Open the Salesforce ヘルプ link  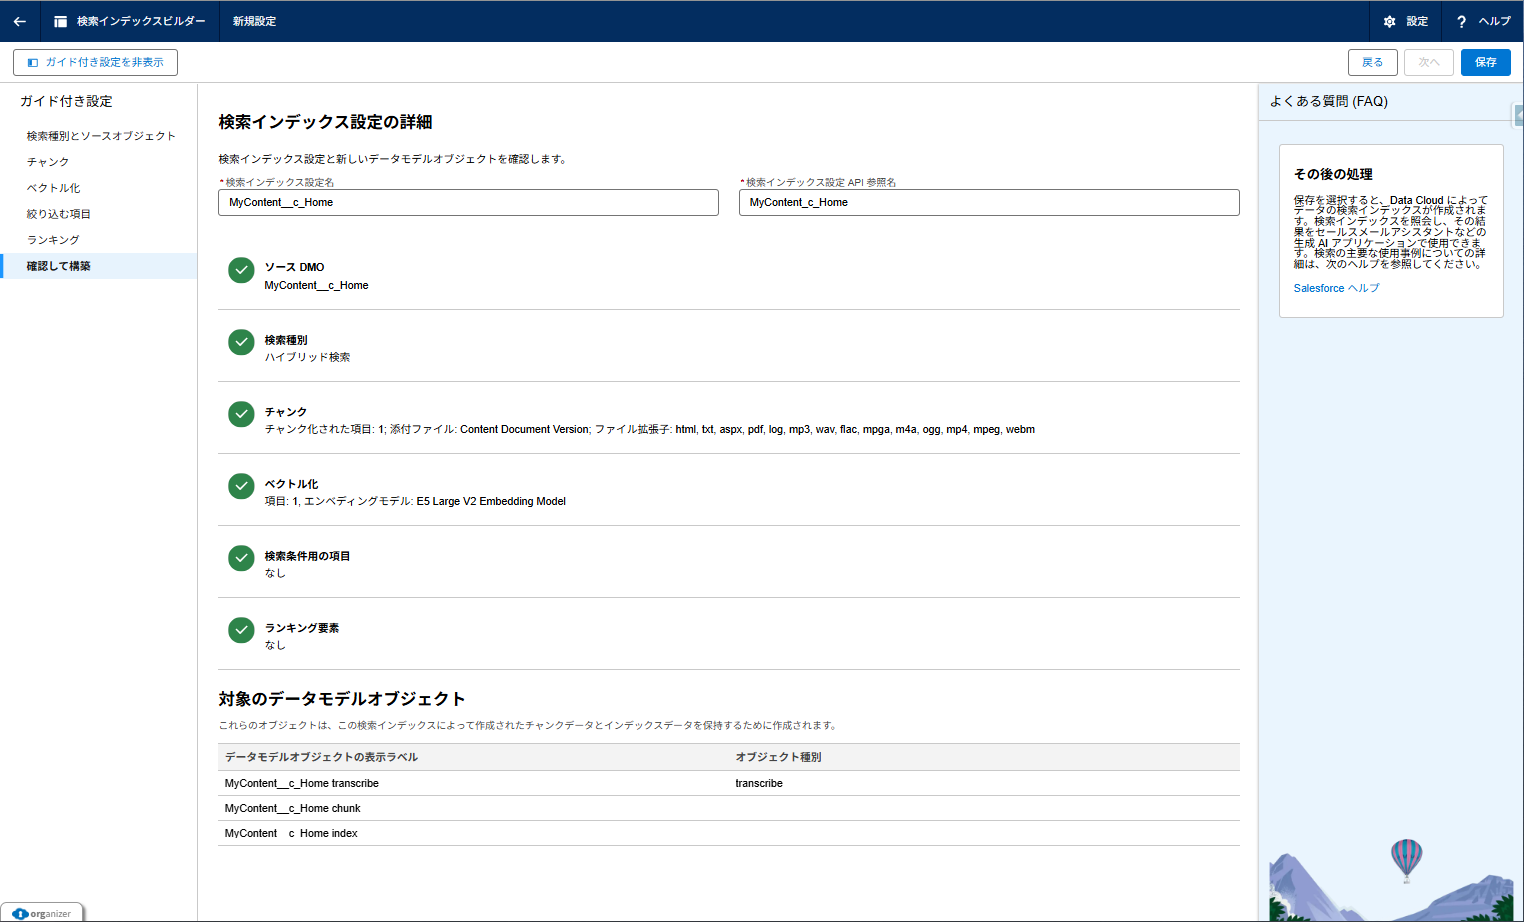point(1336,288)
